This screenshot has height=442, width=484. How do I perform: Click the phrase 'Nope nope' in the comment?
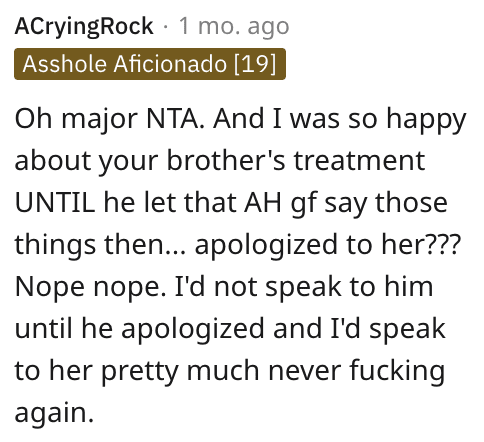89,287
